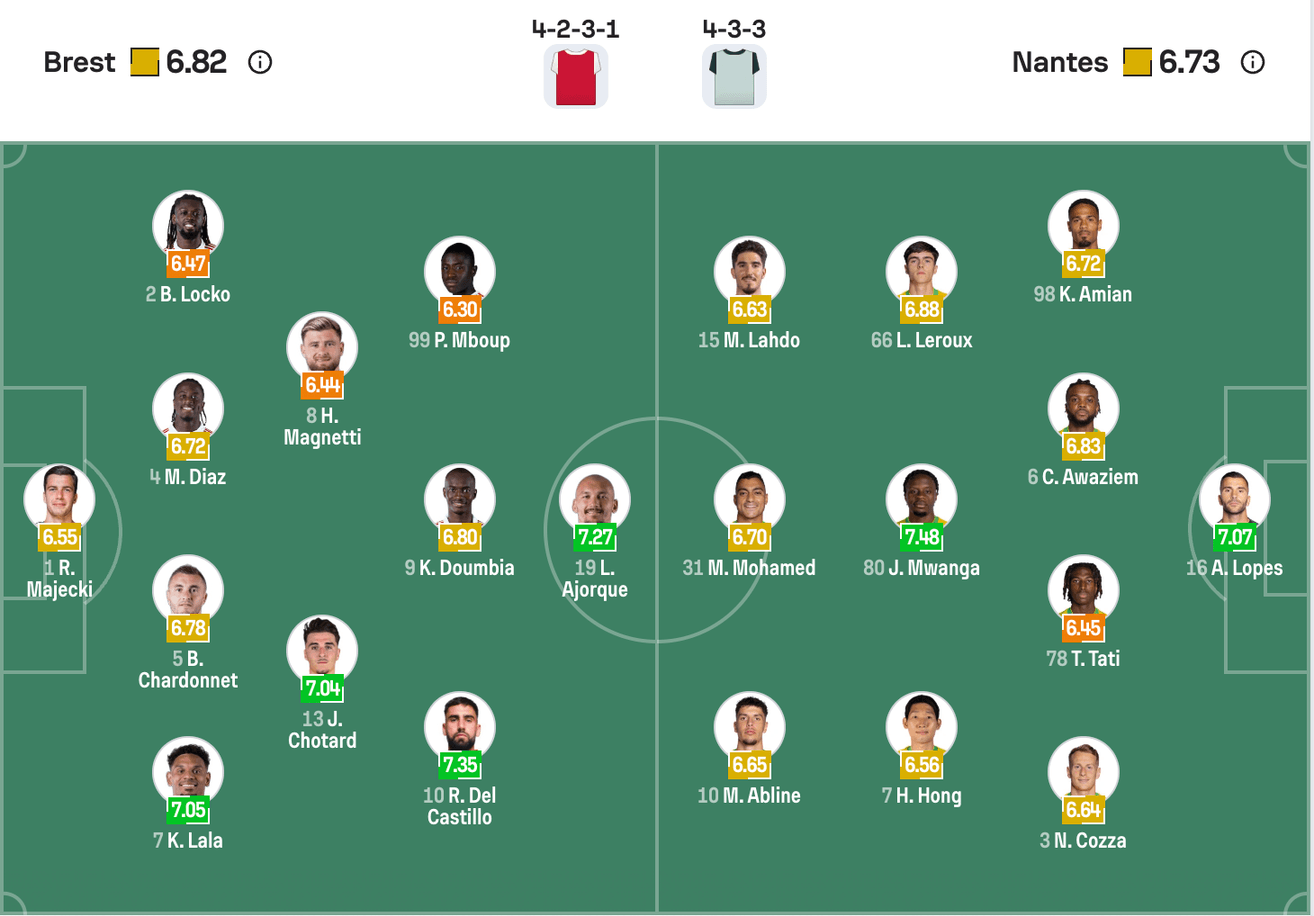This screenshot has width=1314, height=916.
Task: Select B. Locko's player photo
Action: tap(188, 226)
